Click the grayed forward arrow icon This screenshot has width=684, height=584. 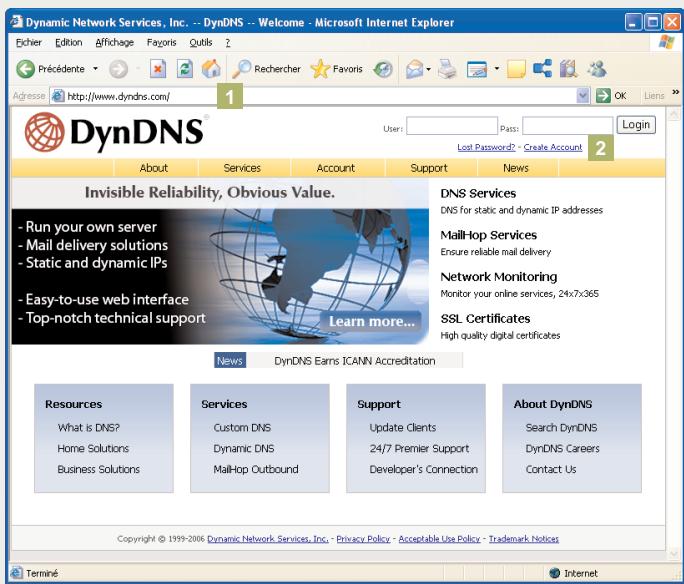[x=118, y=69]
